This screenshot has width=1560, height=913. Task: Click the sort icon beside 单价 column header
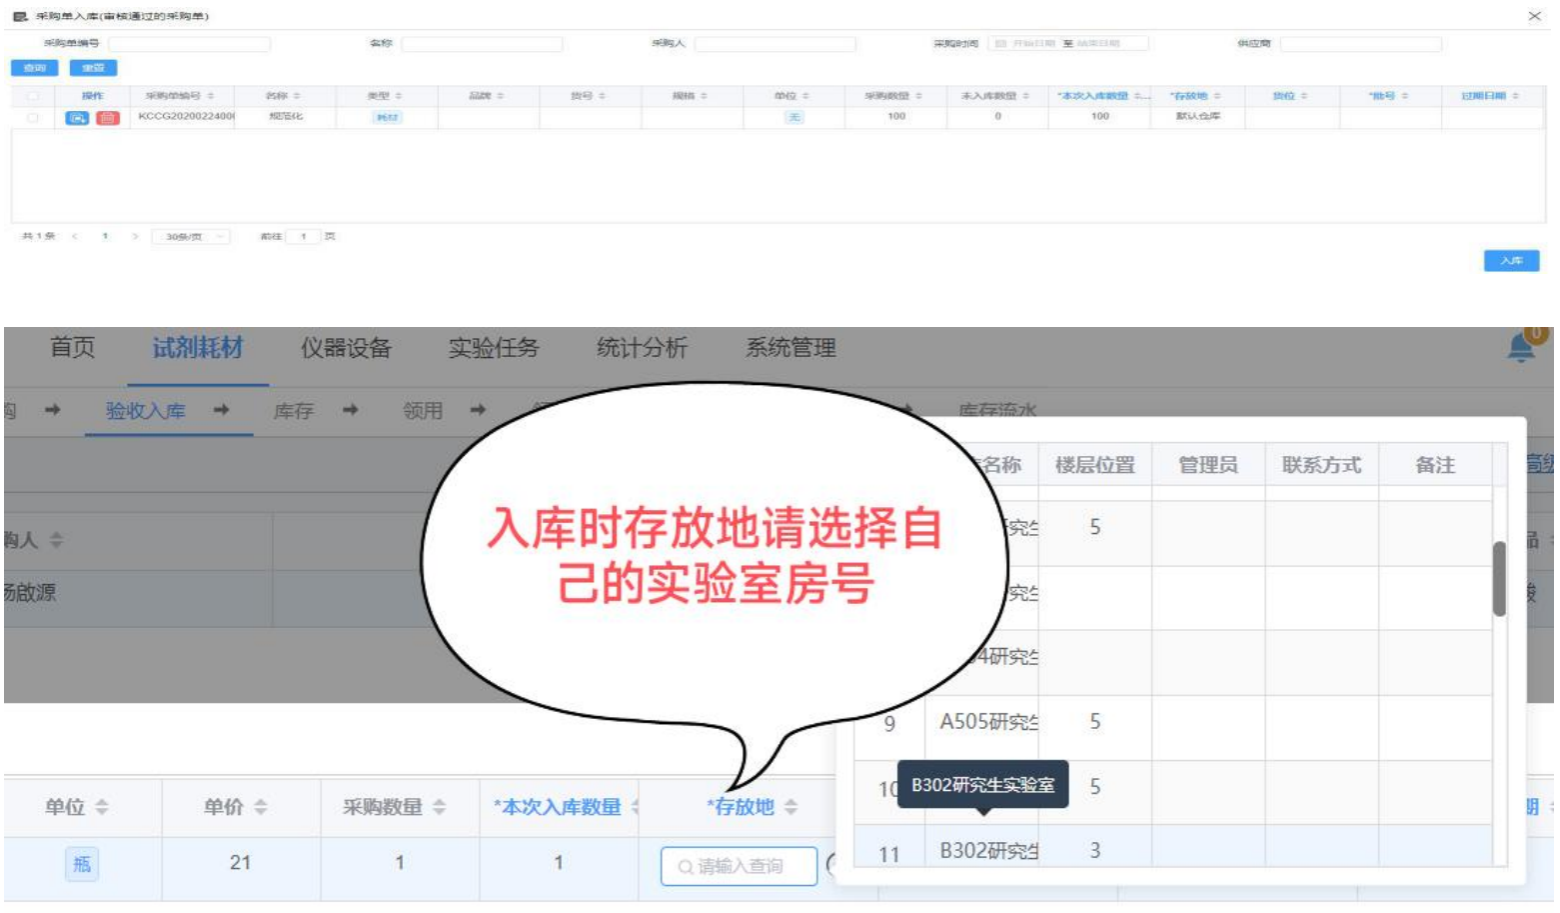(x=261, y=807)
